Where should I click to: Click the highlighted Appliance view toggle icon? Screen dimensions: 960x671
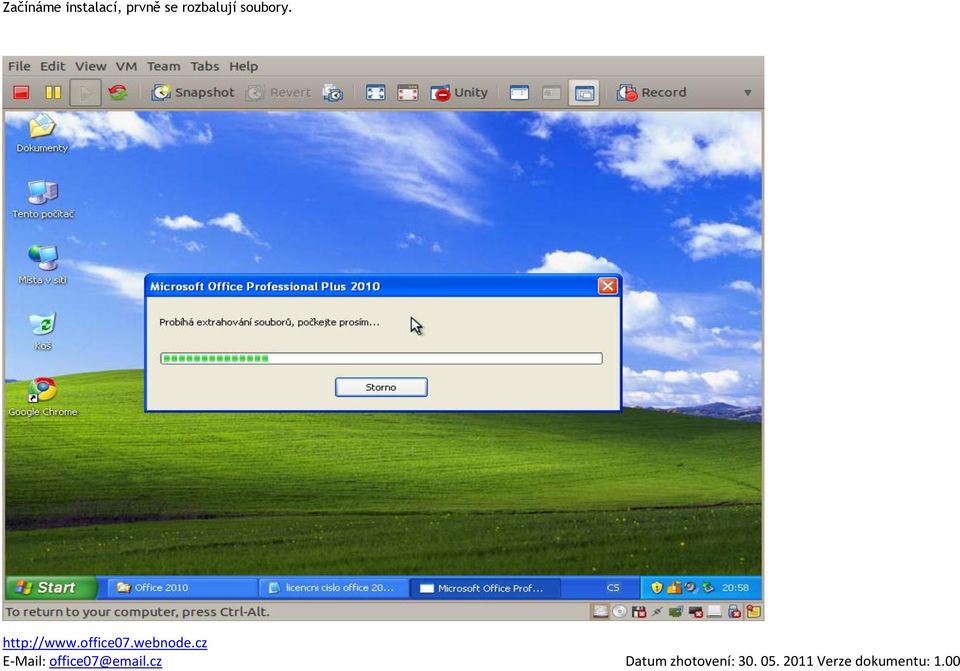(x=583, y=92)
